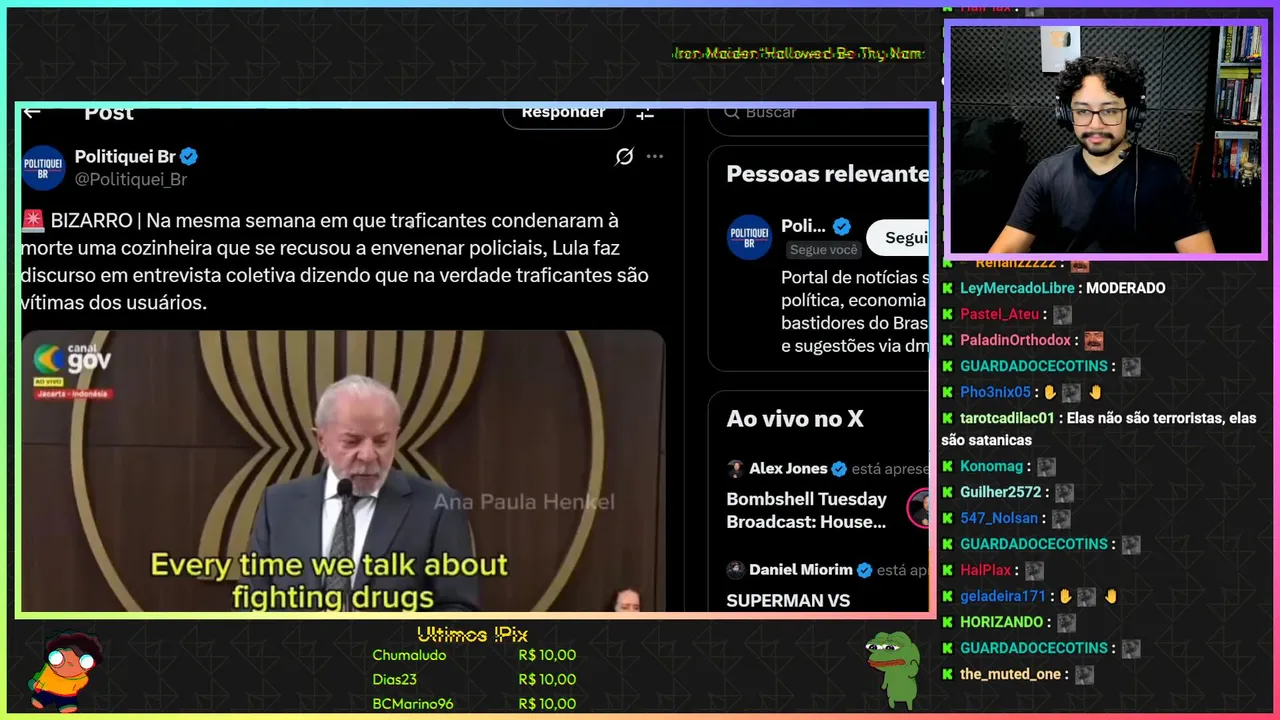The height and width of the screenshot is (720, 1280).
Task: Click Daniel Miorim verified badge
Action: pyautogui.click(x=865, y=570)
